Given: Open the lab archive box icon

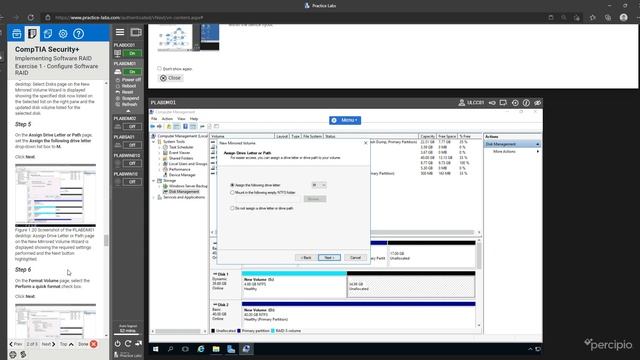Looking at the screenshot, I should point(17,33).
